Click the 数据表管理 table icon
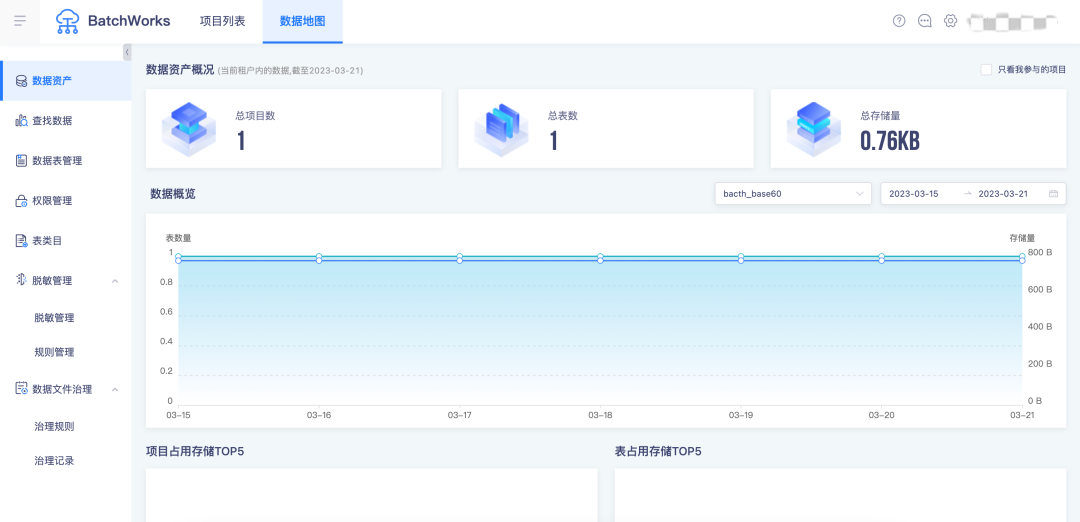1080x522 pixels. click(x=21, y=161)
